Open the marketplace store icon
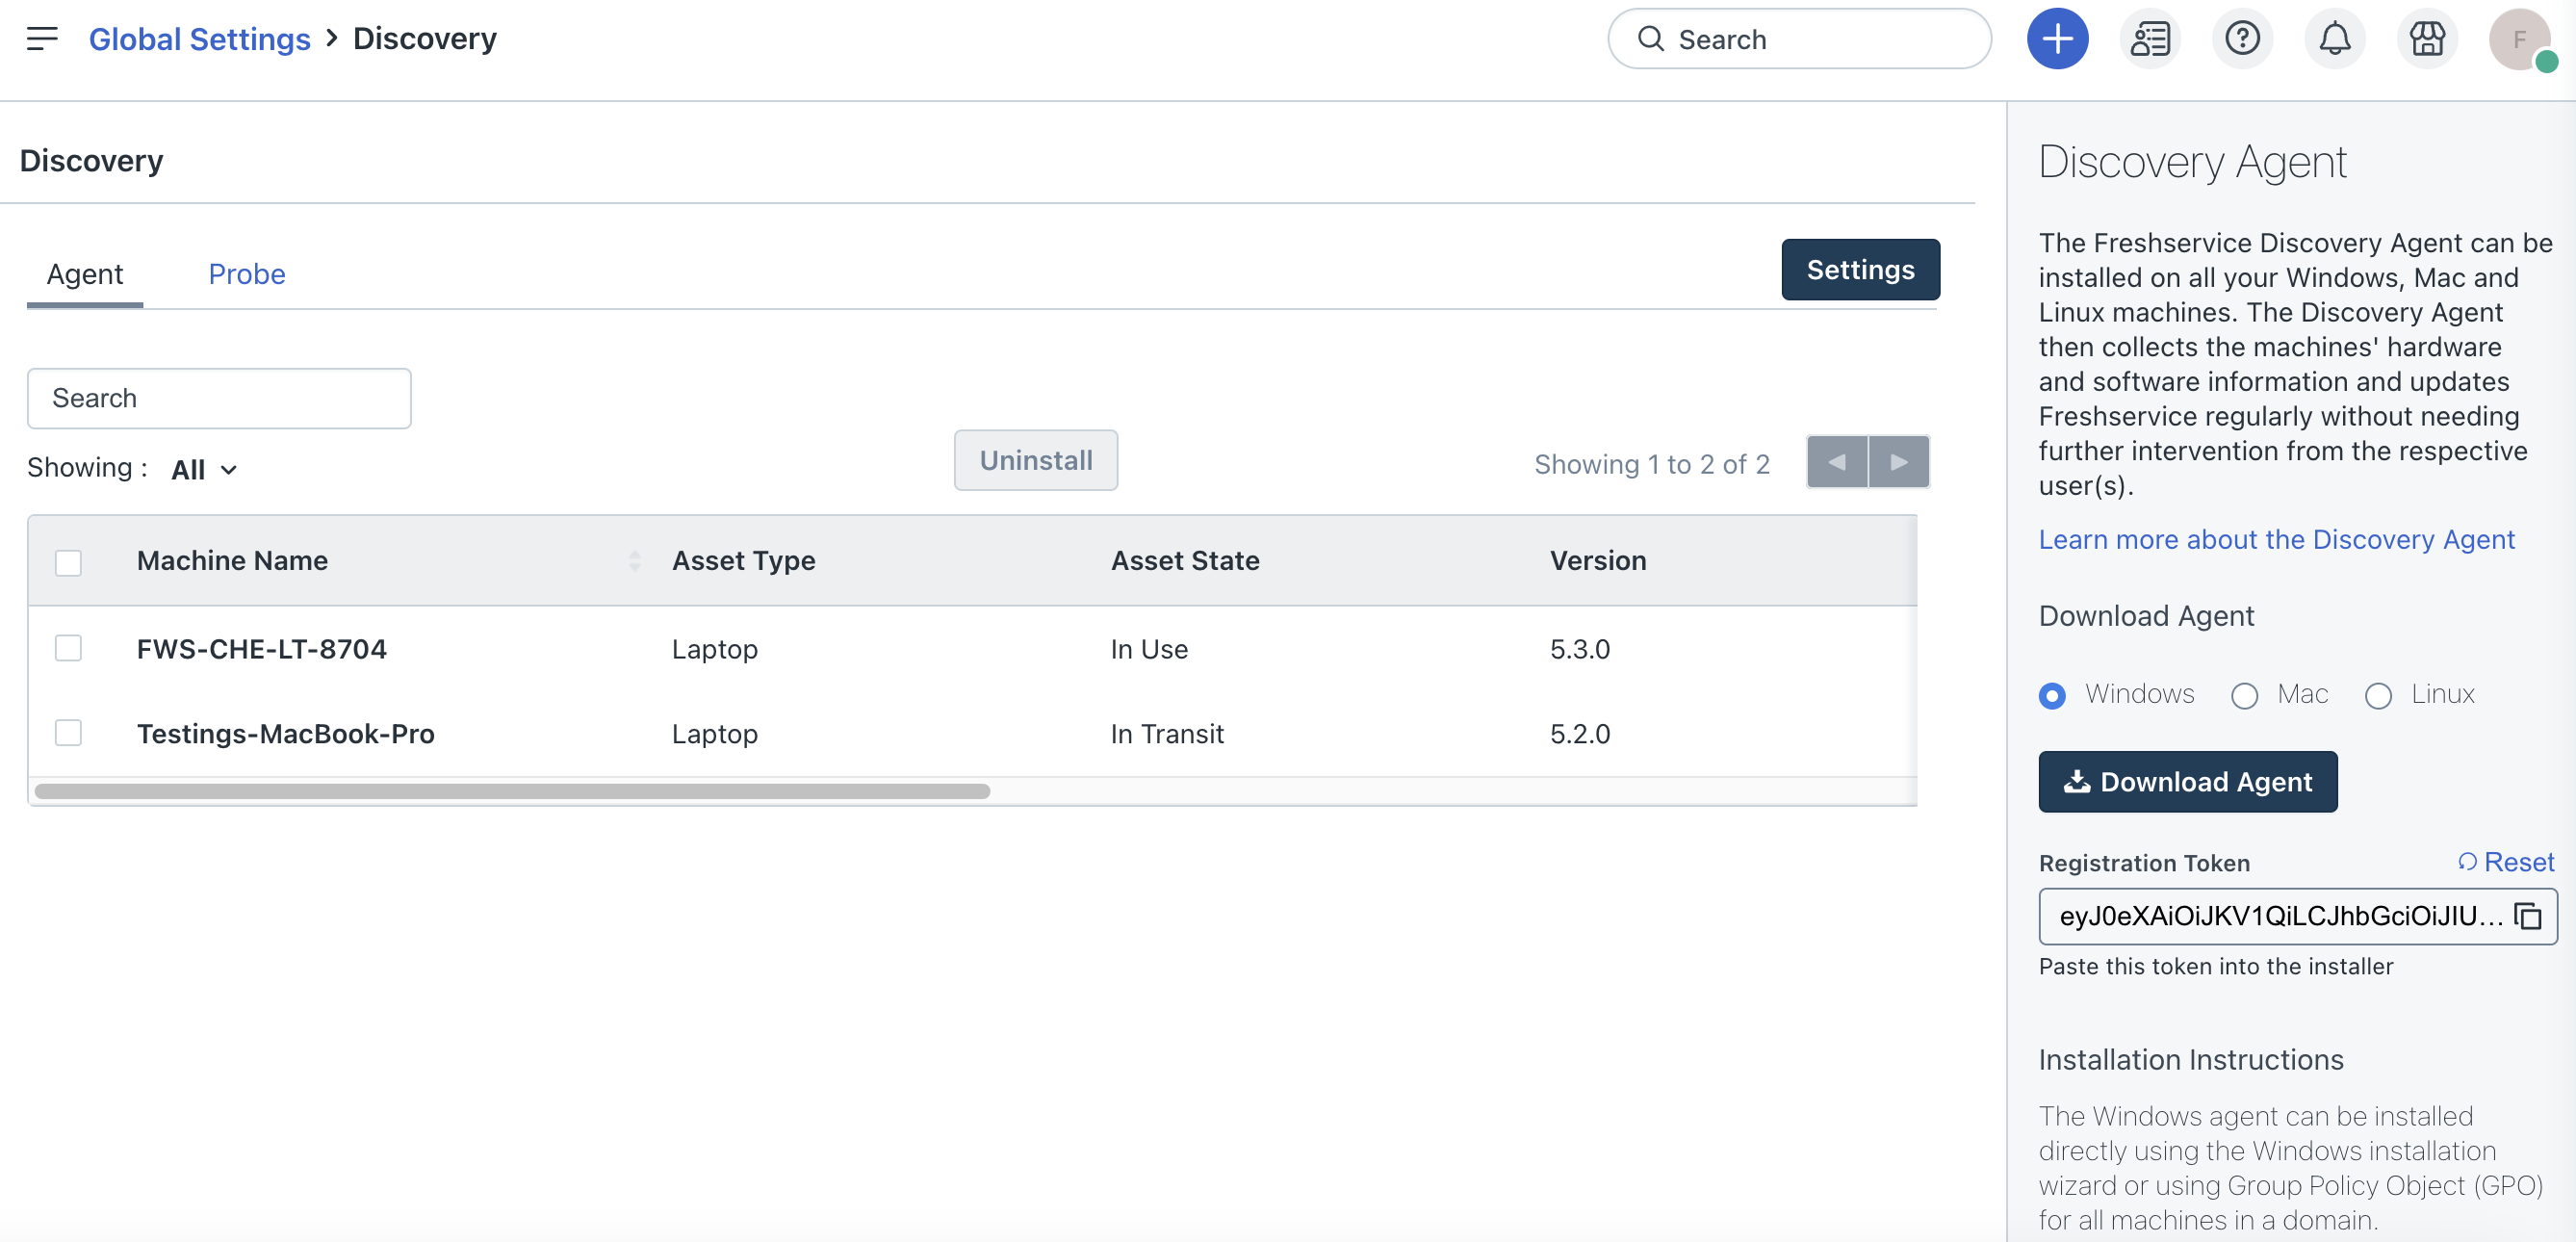Image resolution: width=2576 pixels, height=1242 pixels. 2427,39
